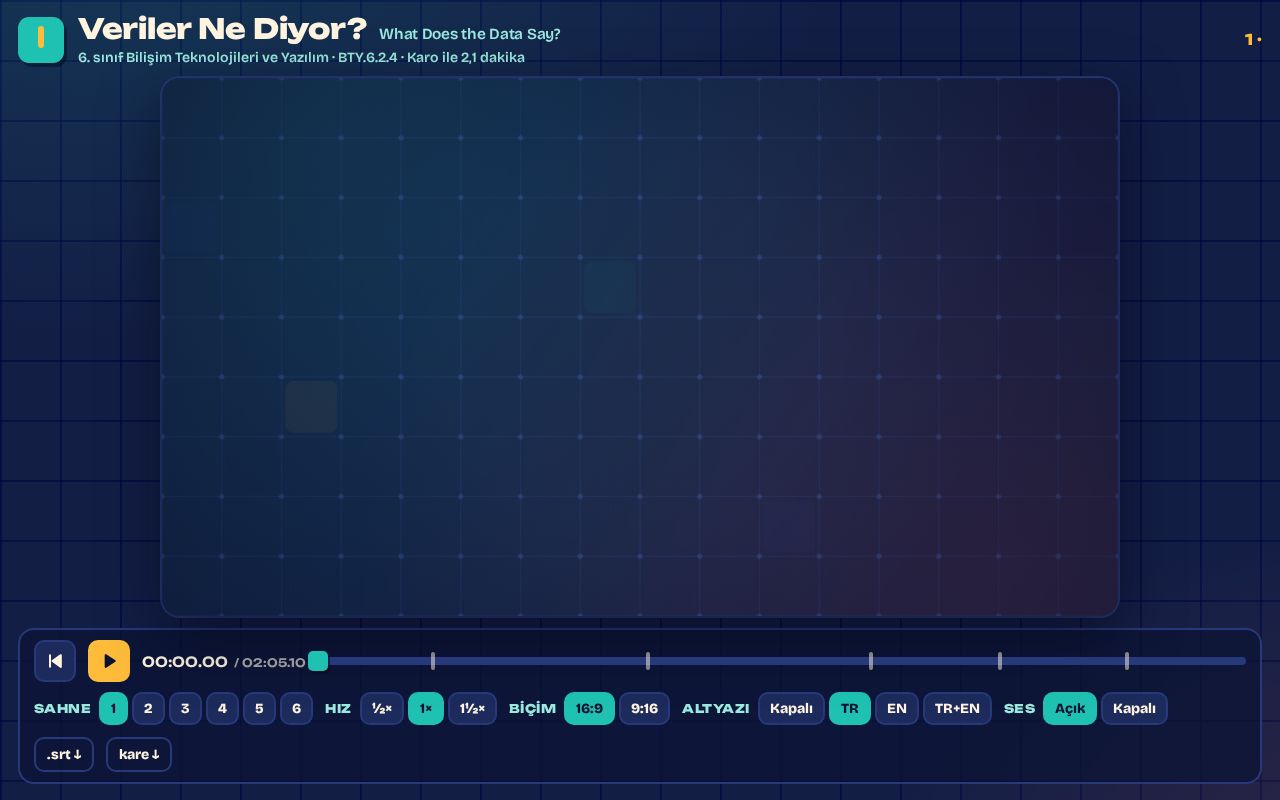Click the teal timeline scrubber handle
The width and height of the screenshot is (1280, 800).
[x=318, y=661]
